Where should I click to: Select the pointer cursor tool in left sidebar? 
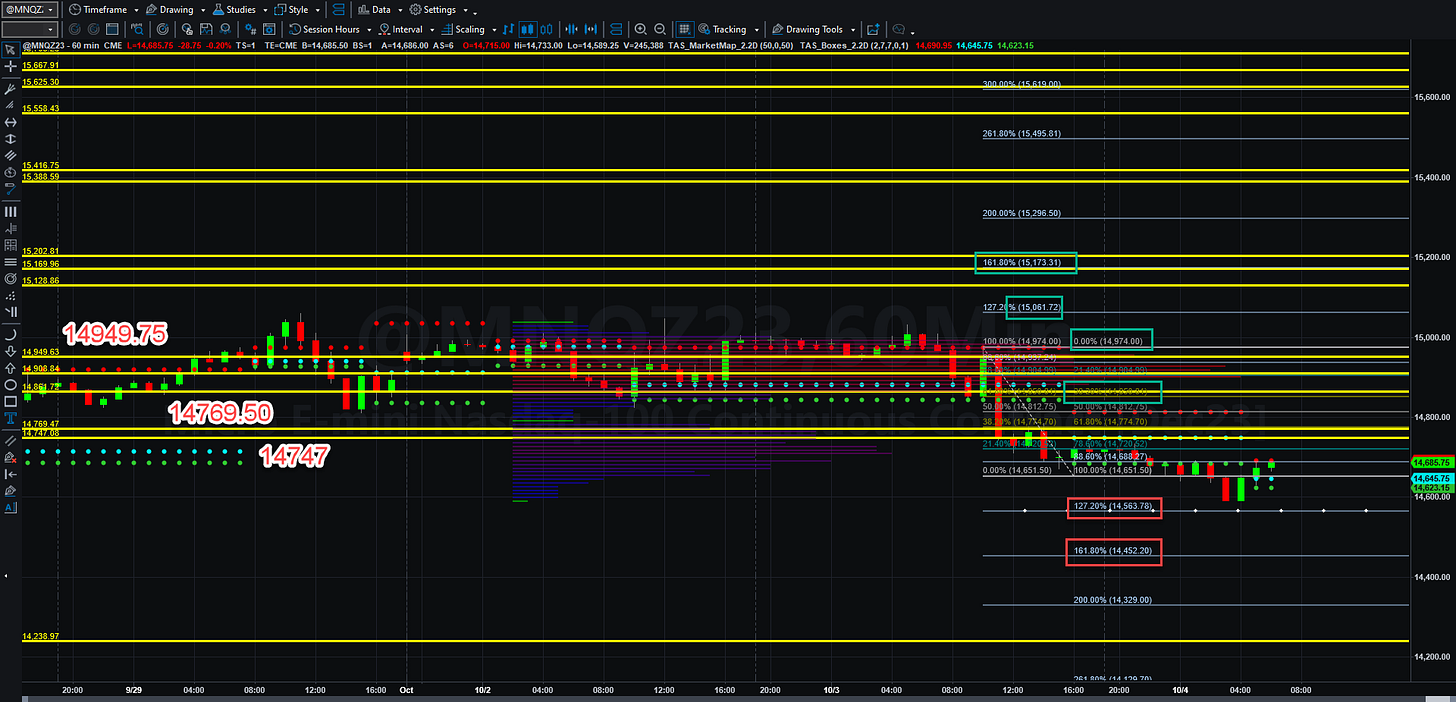[11, 48]
